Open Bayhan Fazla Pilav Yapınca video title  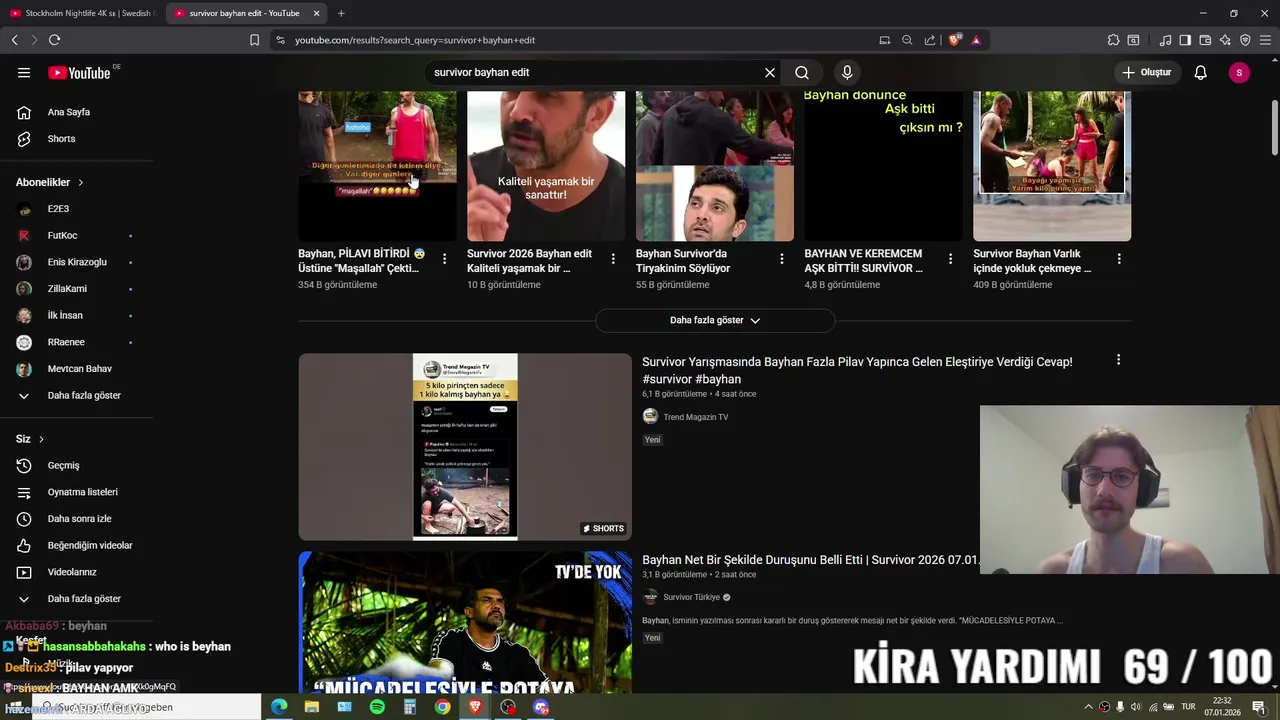[x=857, y=370]
